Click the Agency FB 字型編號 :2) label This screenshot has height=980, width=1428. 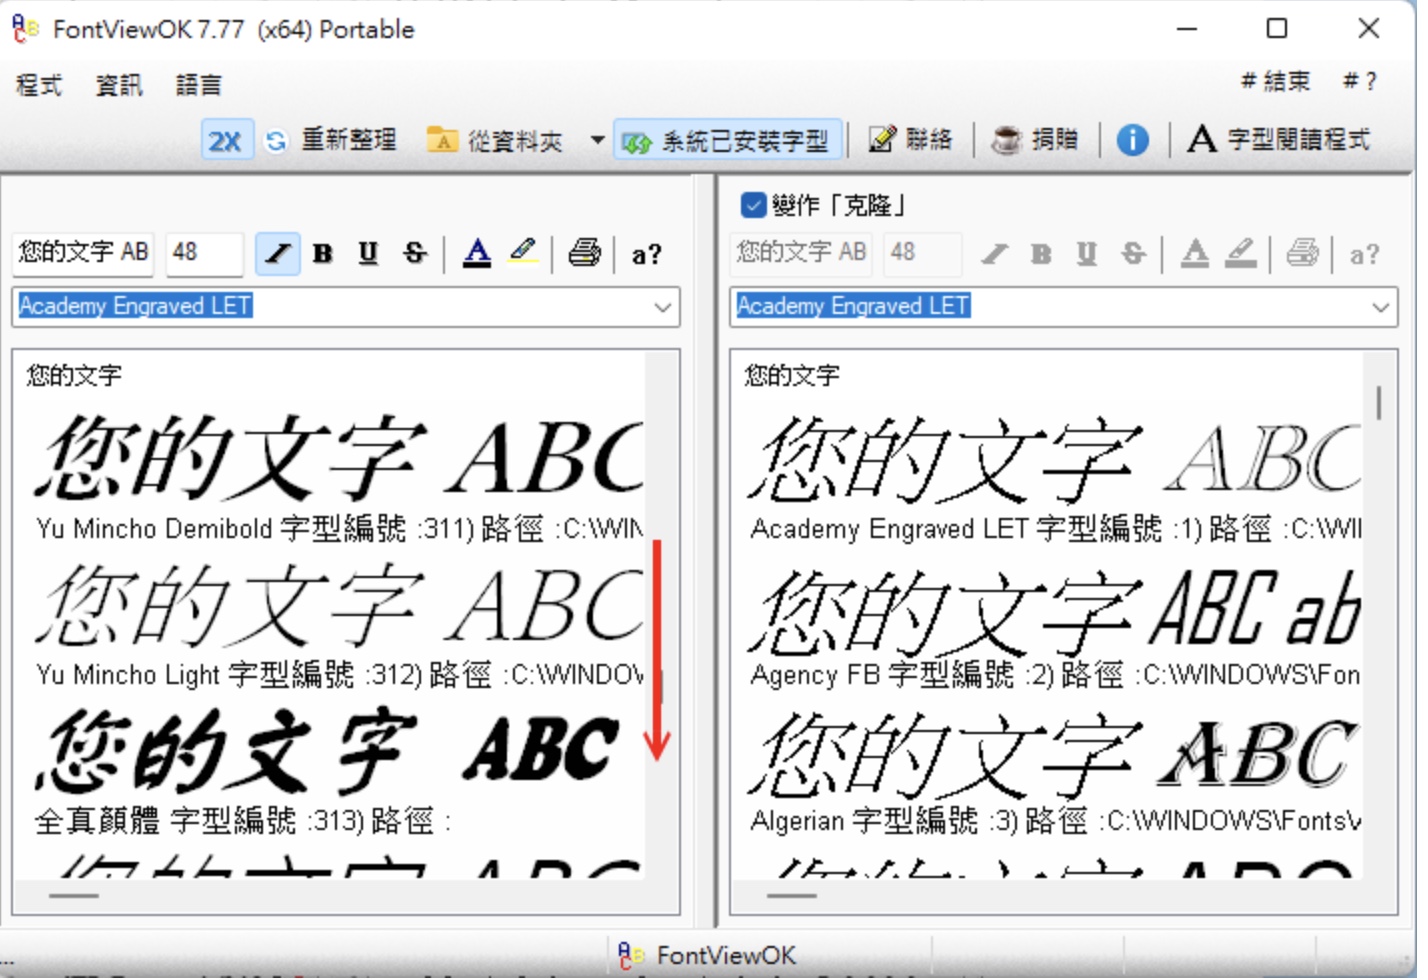tap(903, 675)
